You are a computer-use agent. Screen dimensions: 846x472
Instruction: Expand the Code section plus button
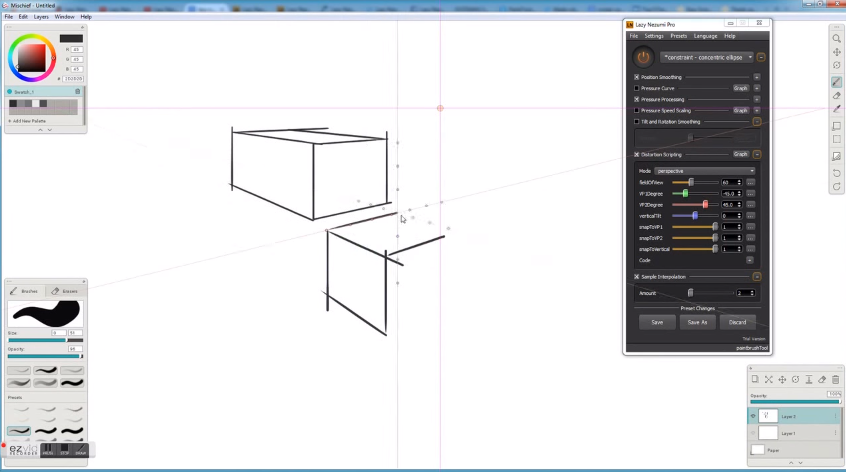coord(750,260)
